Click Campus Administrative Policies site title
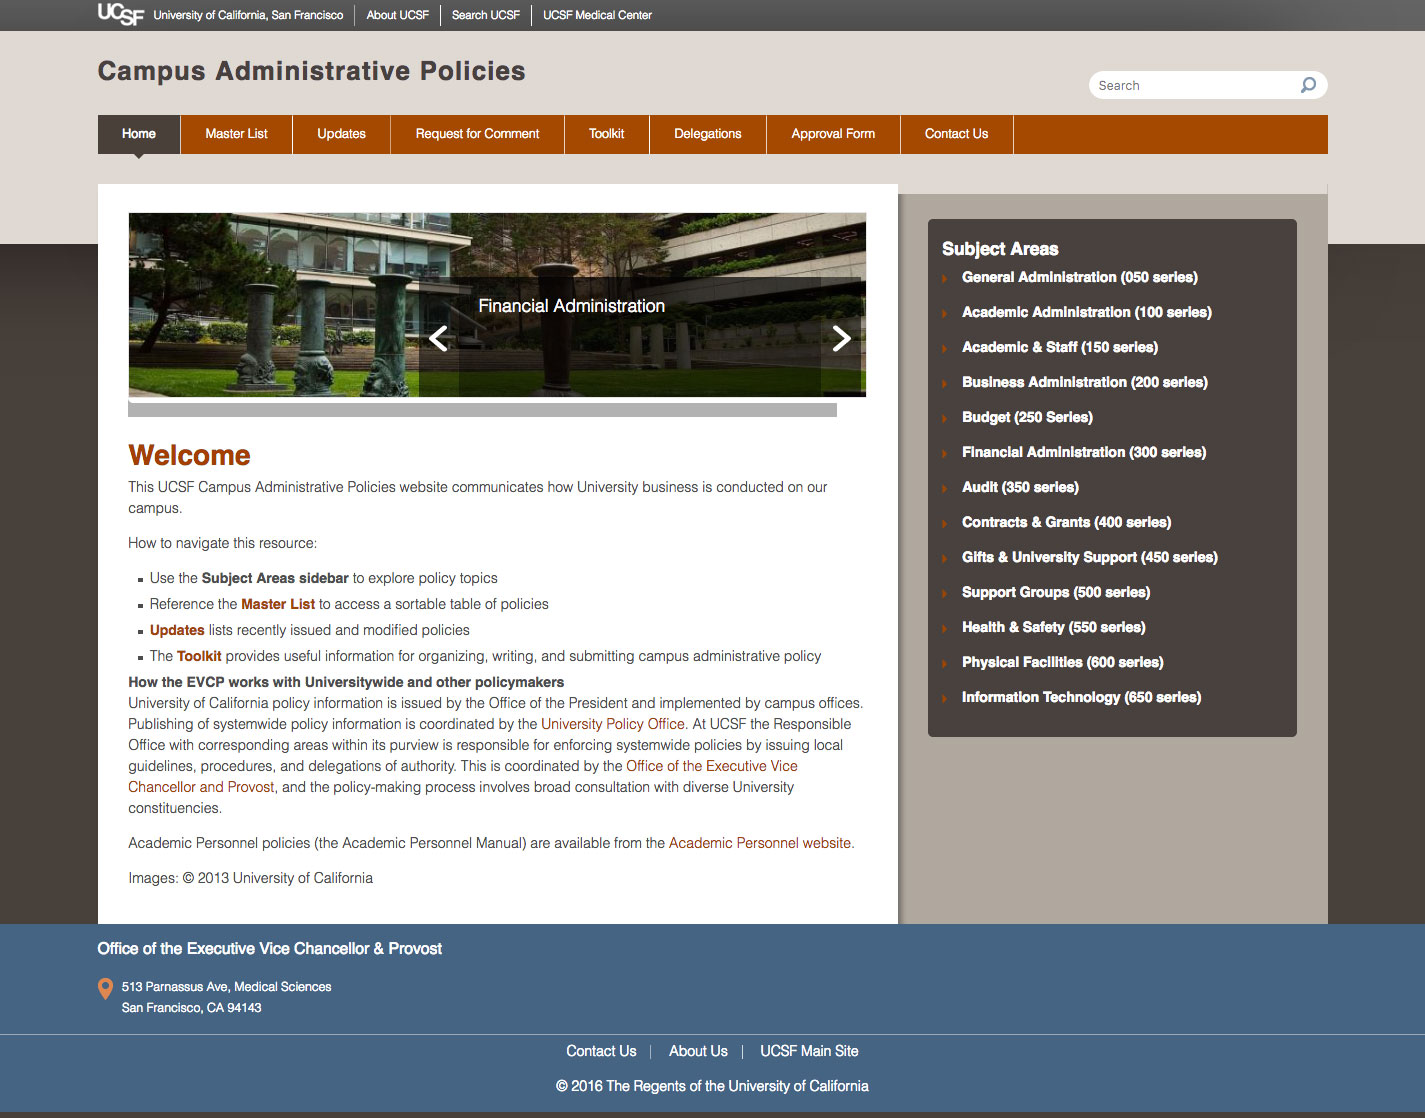The height and width of the screenshot is (1118, 1425). 311,71
